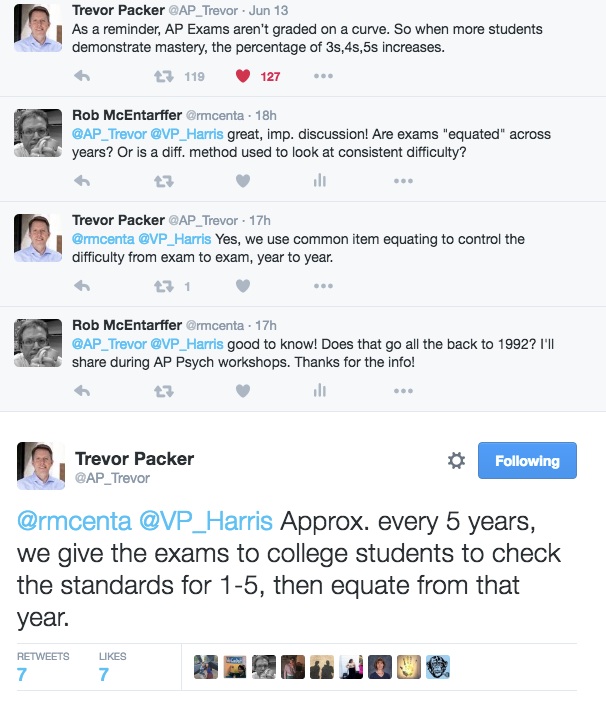Open the monkey avatar in likers row

(x=438, y=667)
